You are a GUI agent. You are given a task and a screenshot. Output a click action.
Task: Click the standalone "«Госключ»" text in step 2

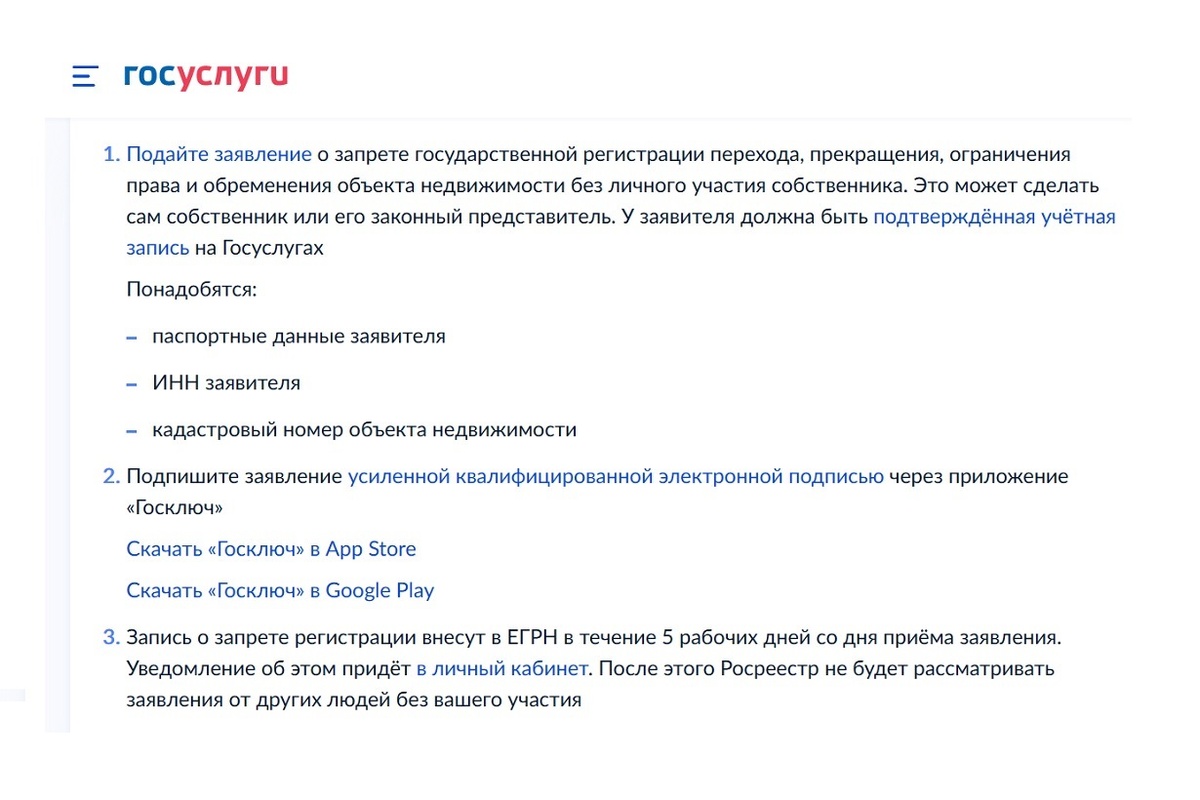[x=174, y=507]
